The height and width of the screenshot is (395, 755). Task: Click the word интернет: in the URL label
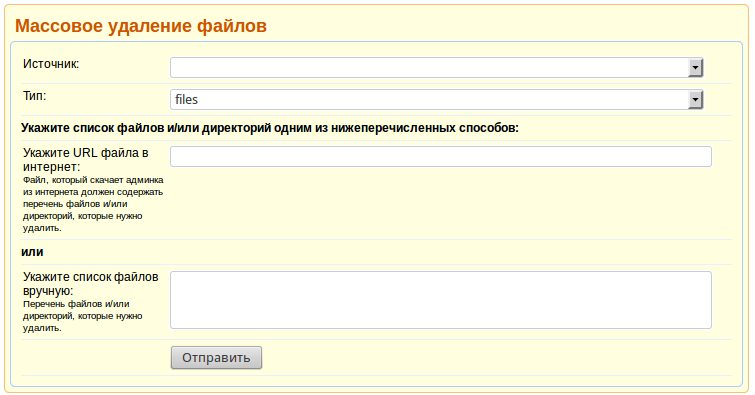coord(52,167)
